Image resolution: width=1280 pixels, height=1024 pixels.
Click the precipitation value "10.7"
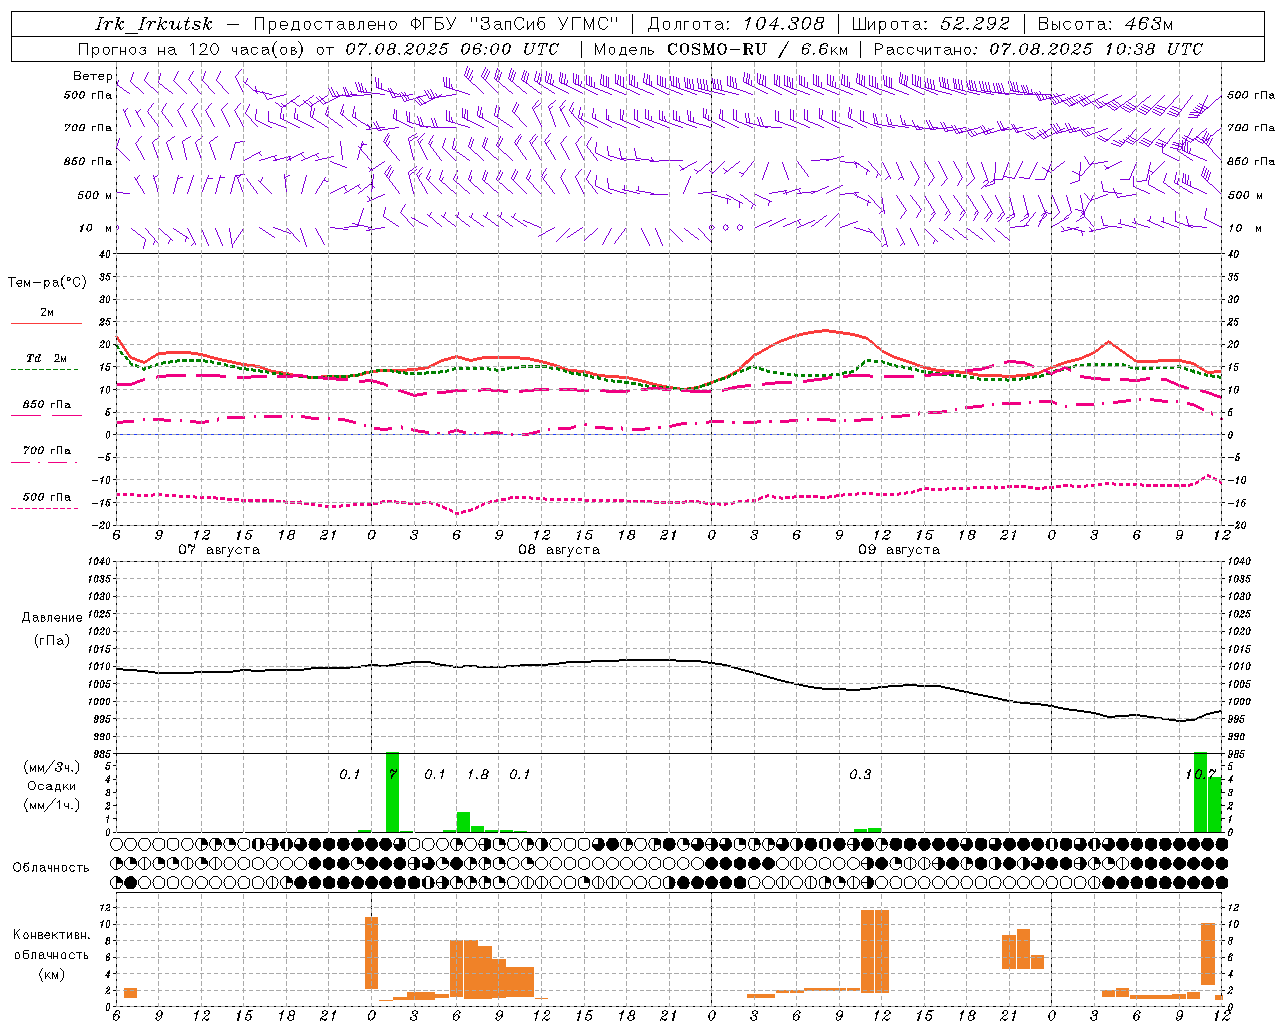(x=1200, y=775)
